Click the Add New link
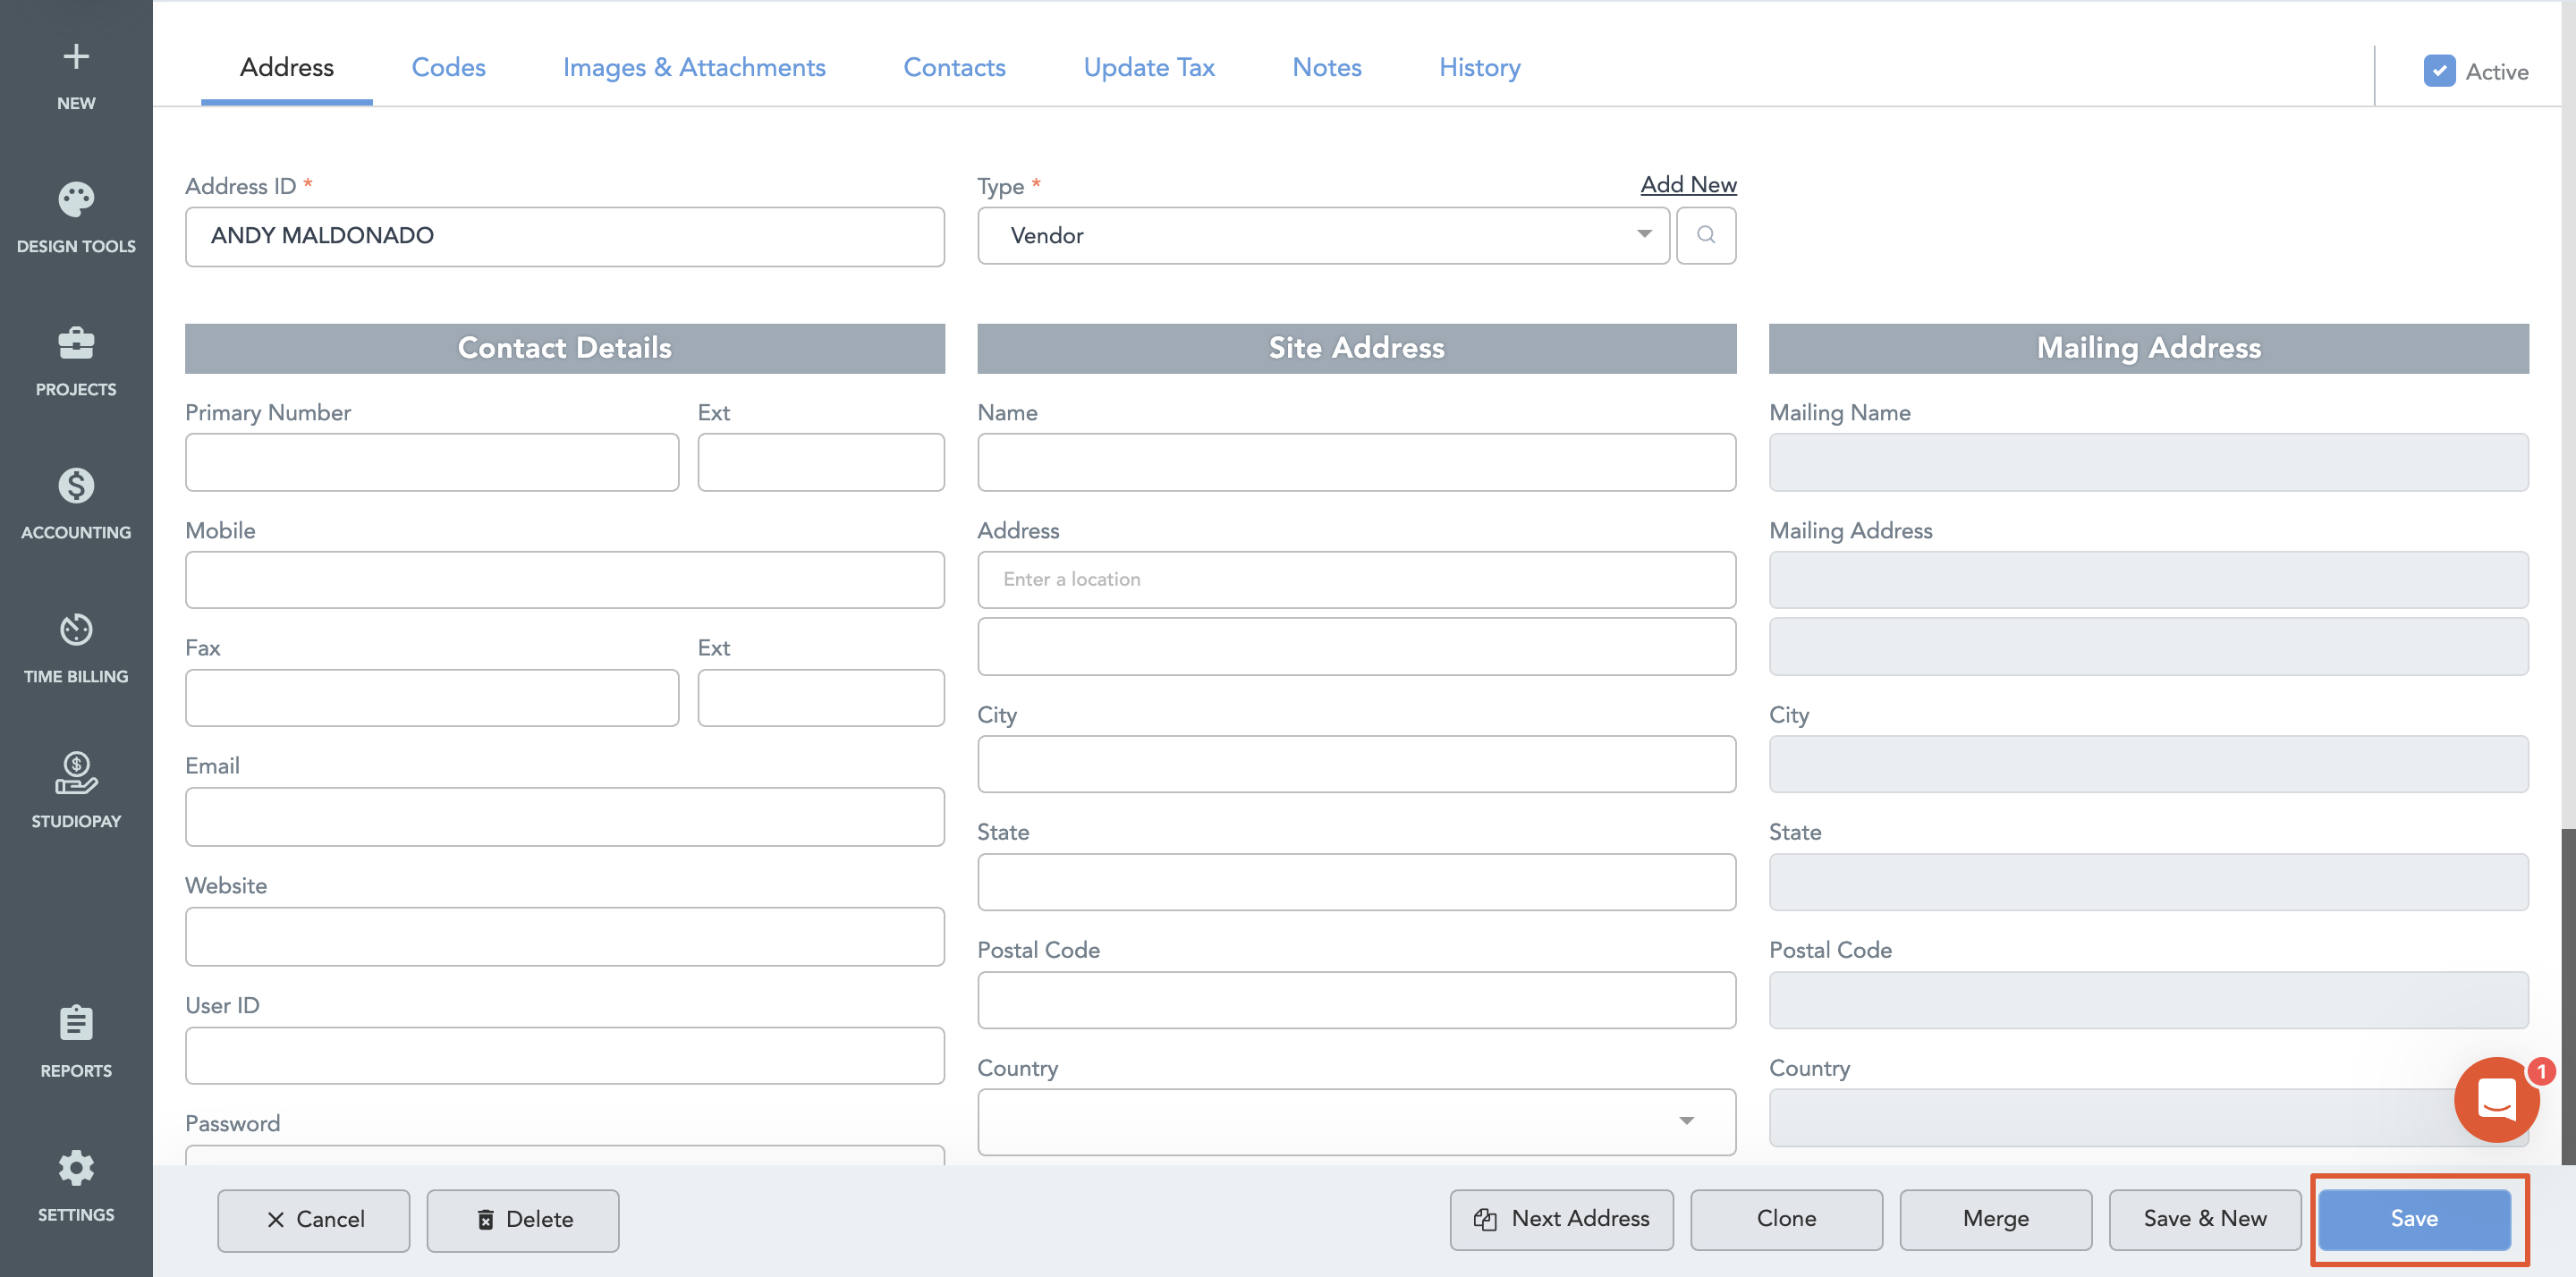The width and height of the screenshot is (2576, 1277). [1688, 185]
